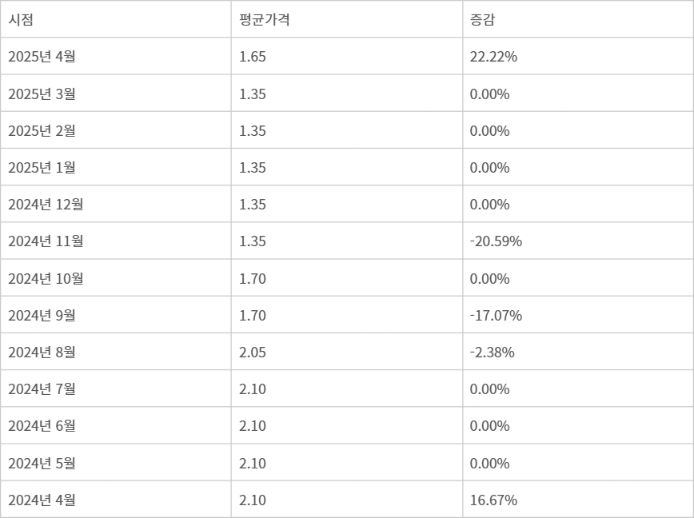Select the 2025년 2월 row date
The height and width of the screenshot is (518, 694).
coord(42,131)
